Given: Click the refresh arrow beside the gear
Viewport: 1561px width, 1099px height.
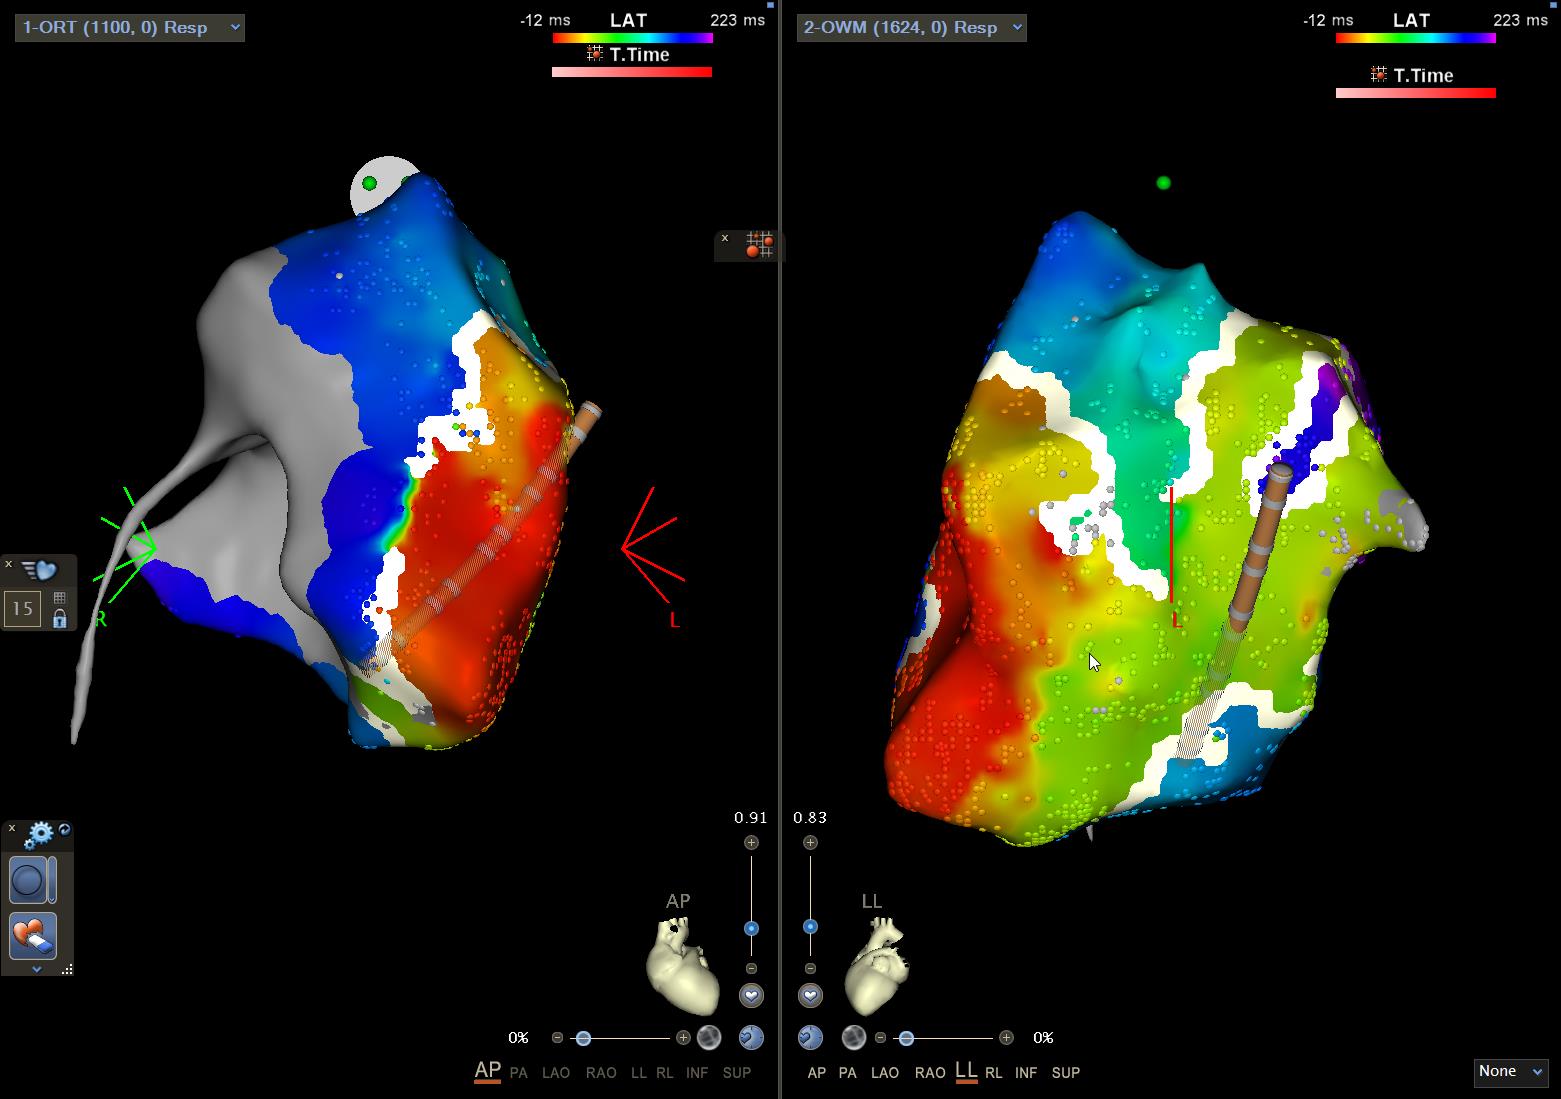Looking at the screenshot, I should 65,830.
